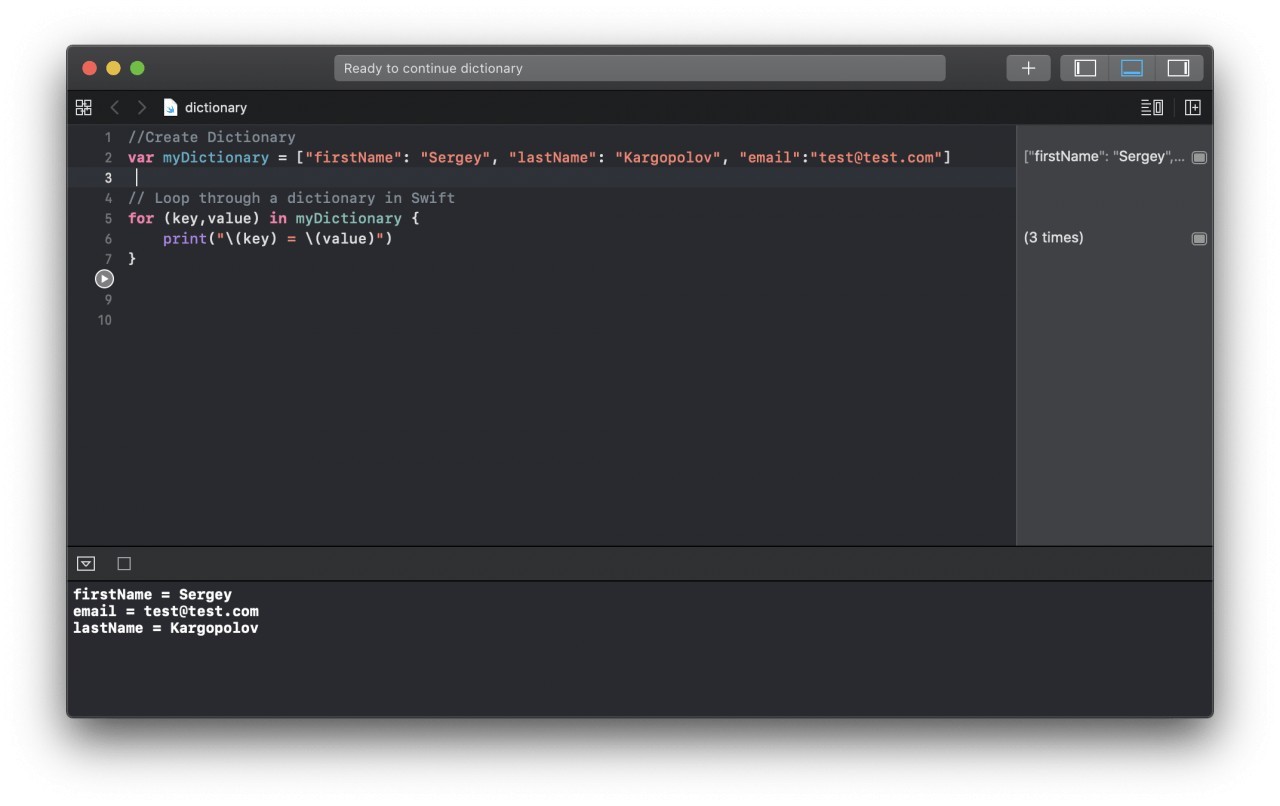Add an editor on the right
This screenshot has width=1280, height=806.
tap(1193, 107)
